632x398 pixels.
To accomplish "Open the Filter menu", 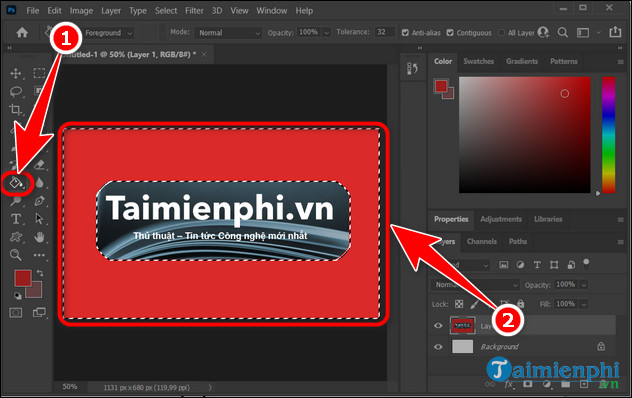I will coord(194,10).
